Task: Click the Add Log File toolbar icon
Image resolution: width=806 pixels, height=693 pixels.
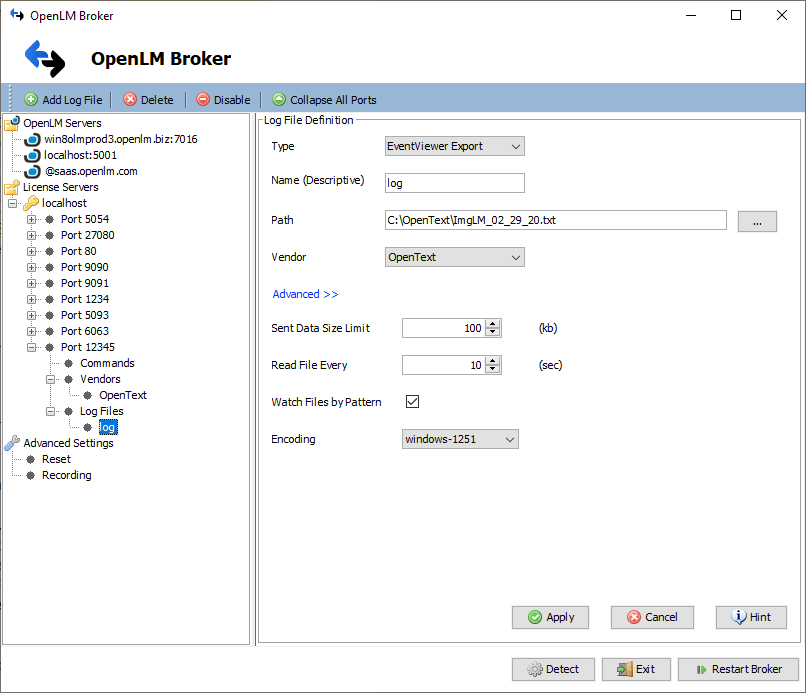Action: [x=31, y=100]
